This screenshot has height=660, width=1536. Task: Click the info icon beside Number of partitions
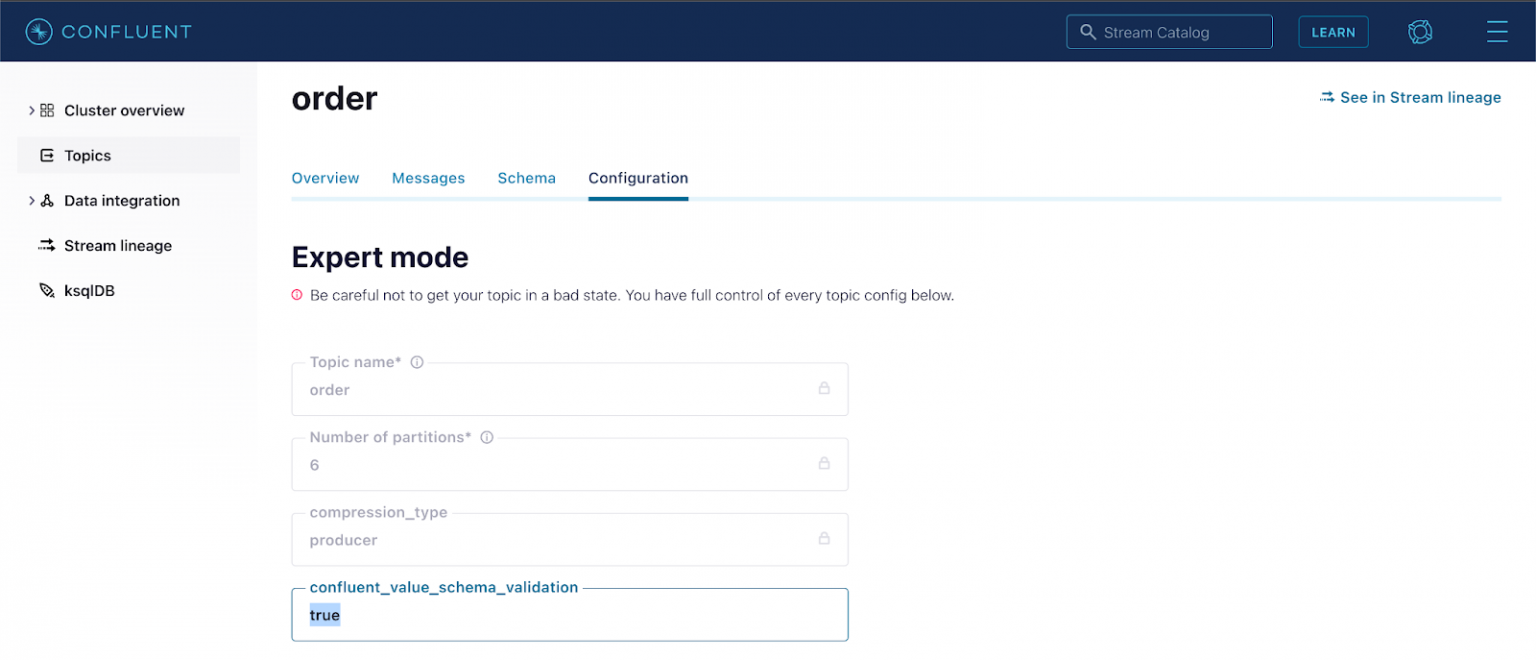click(x=487, y=438)
